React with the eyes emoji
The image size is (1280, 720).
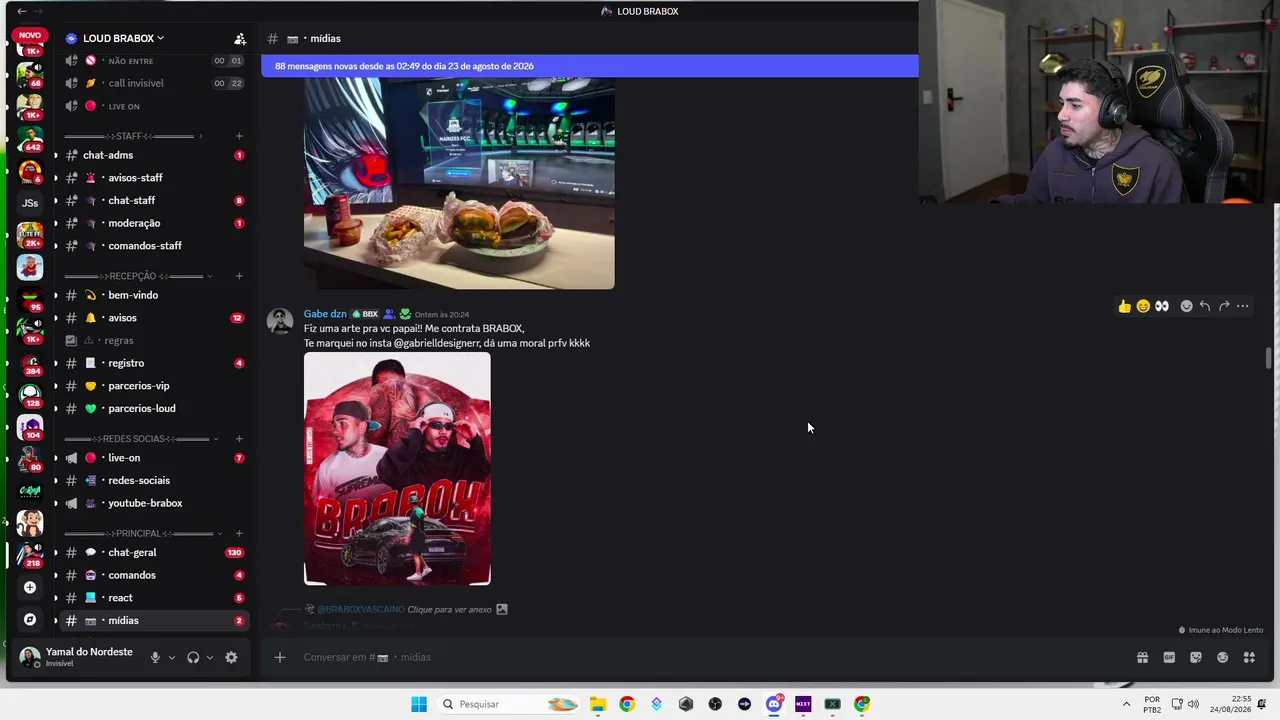[x=1162, y=306]
